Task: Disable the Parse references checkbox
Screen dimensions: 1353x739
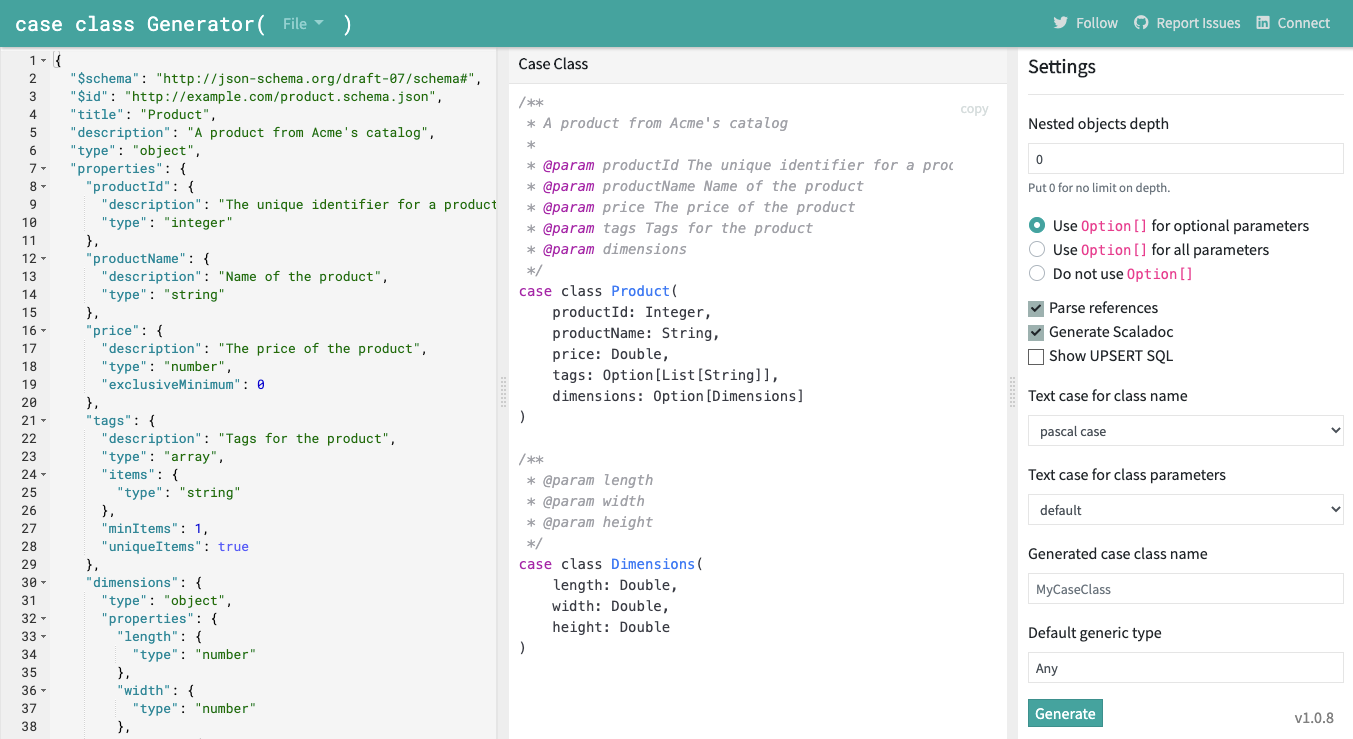Action: tap(1036, 308)
